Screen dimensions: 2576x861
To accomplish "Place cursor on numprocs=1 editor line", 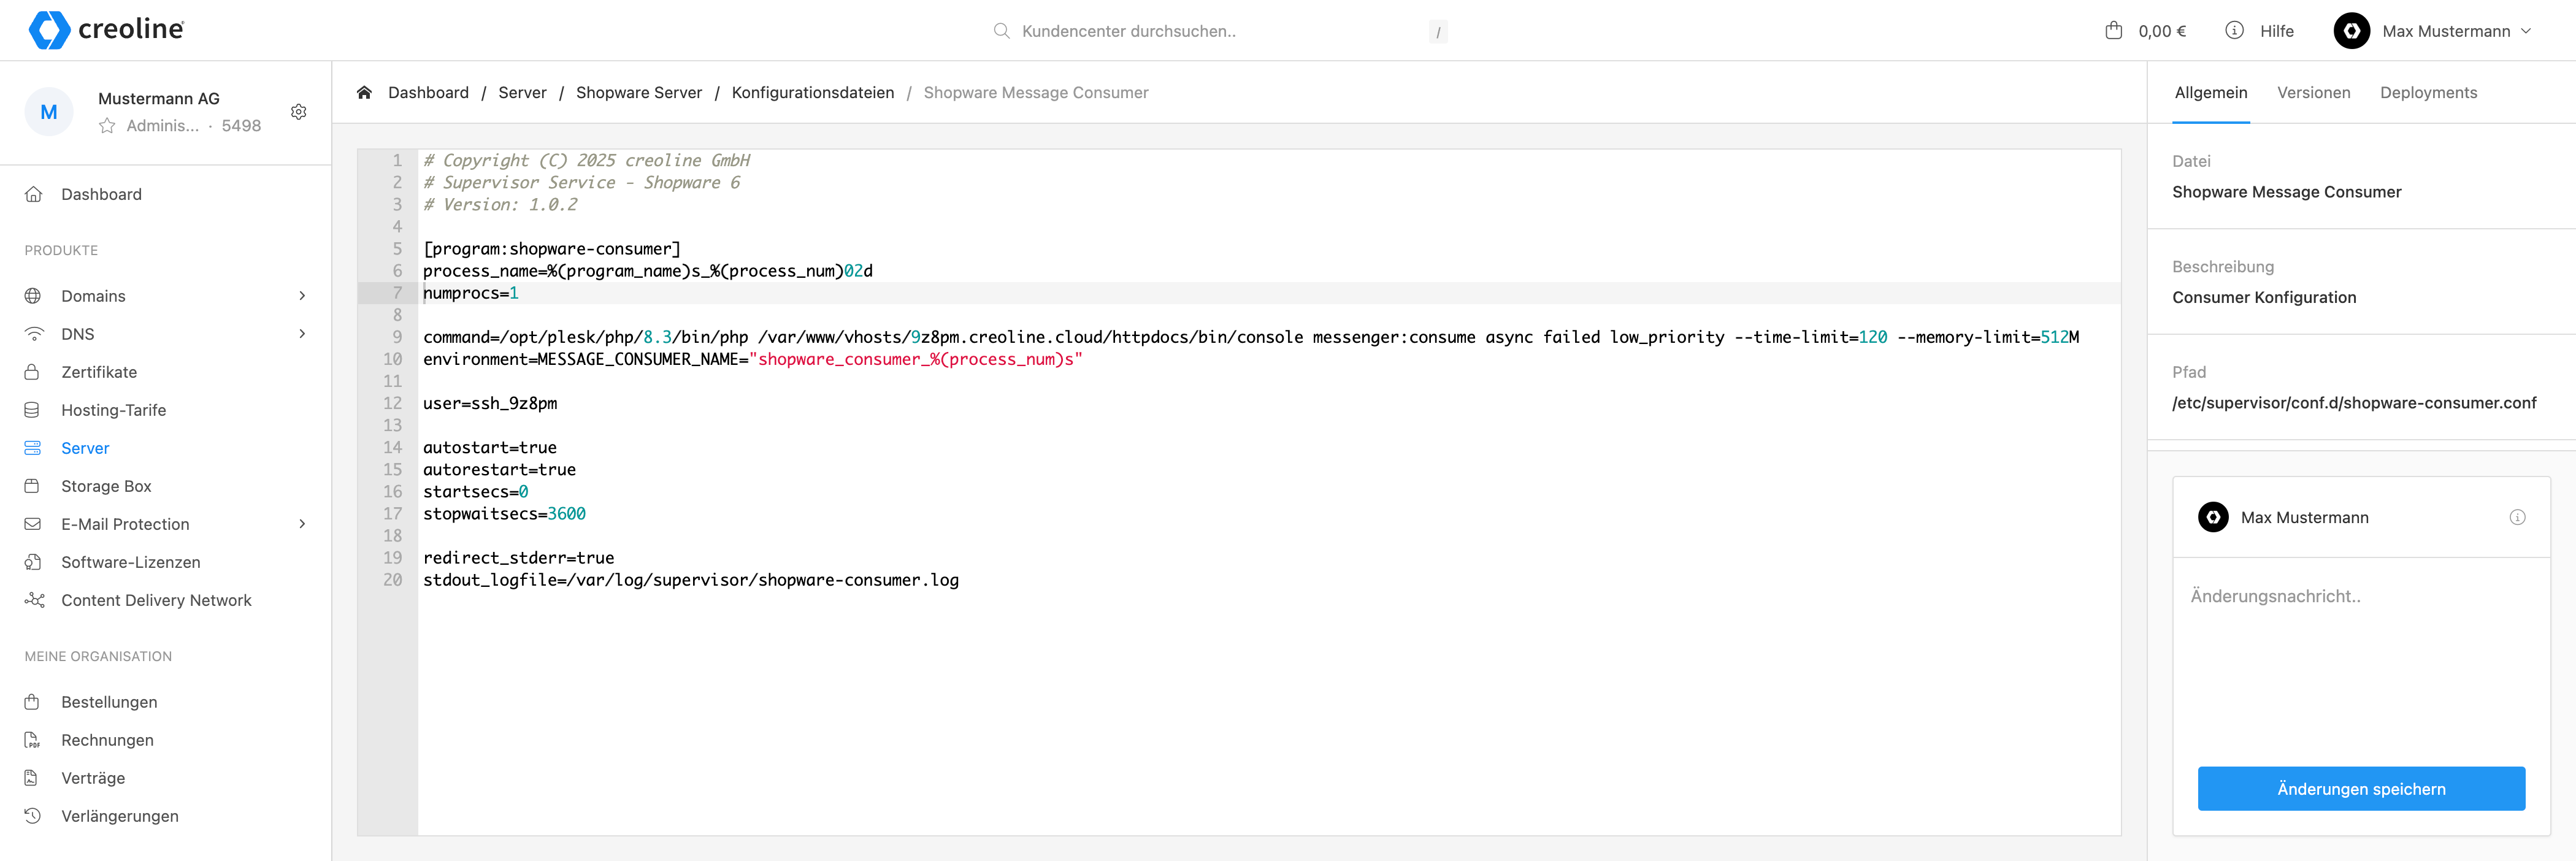I will pos(1268,293).
